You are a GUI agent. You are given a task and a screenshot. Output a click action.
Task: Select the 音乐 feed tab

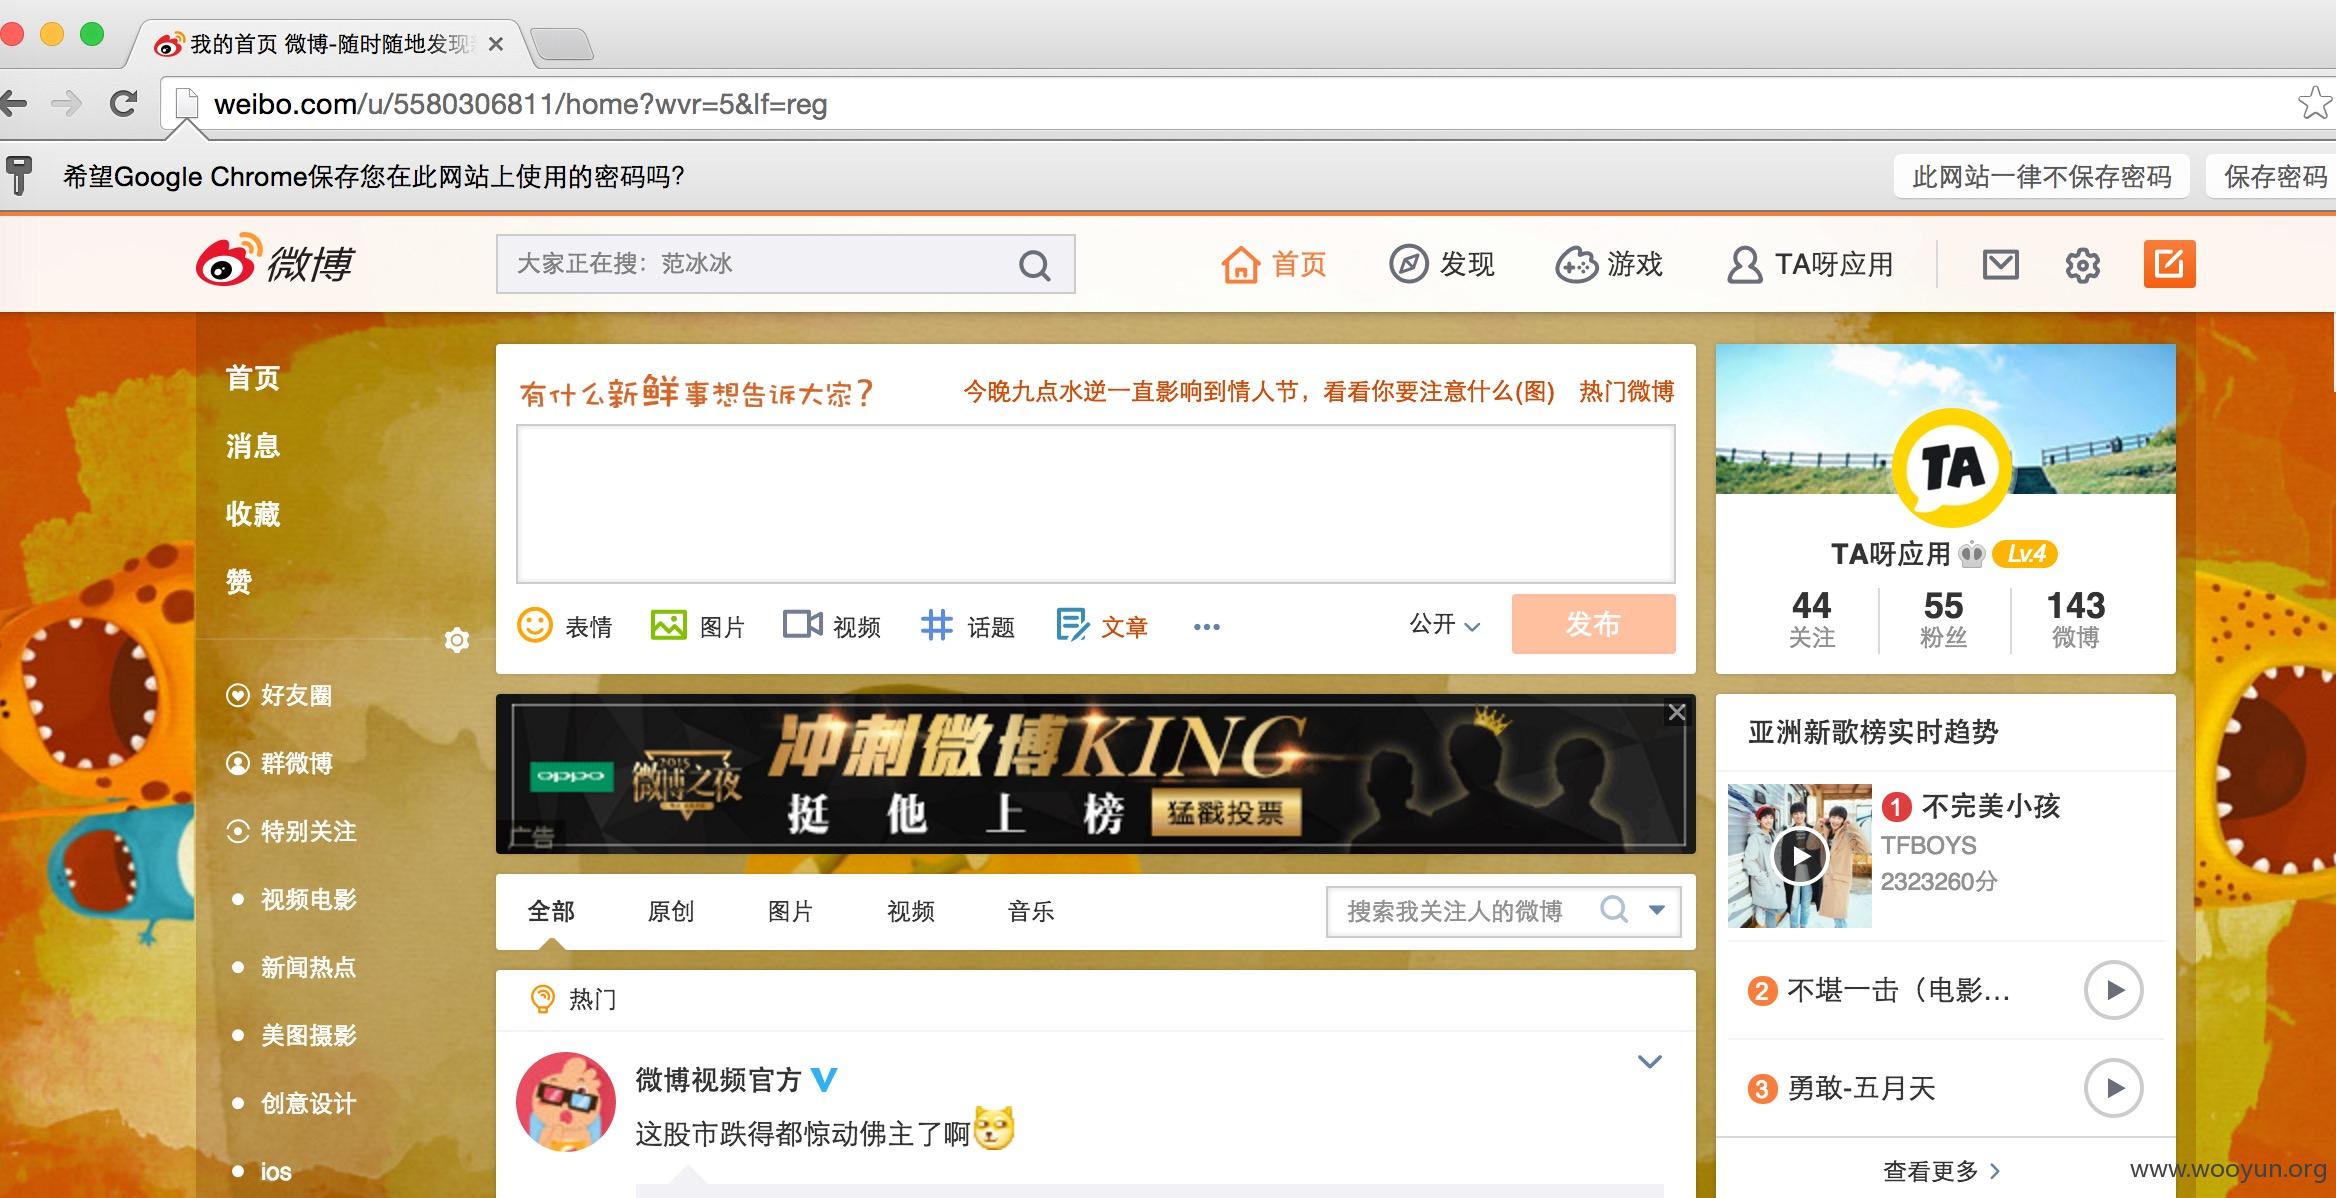click(1031, 911)
